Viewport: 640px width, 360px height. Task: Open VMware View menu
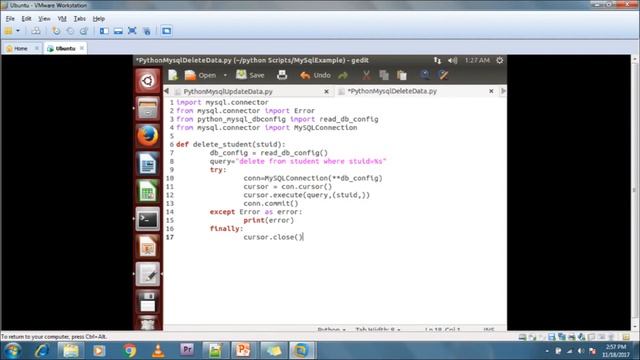pyautogui.click(x=44, y=19)
